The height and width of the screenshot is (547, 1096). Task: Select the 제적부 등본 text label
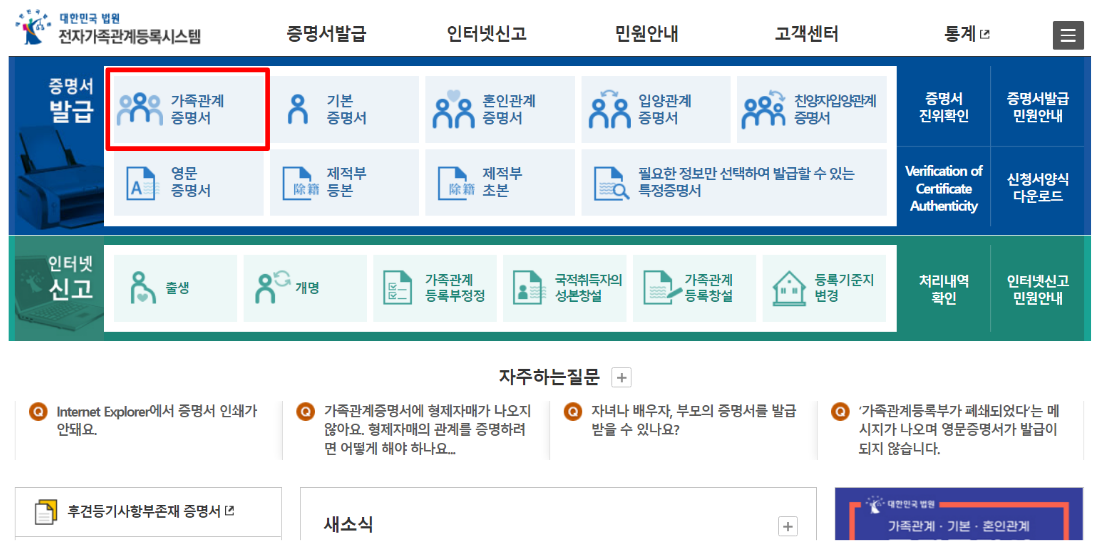tap(345, 182)
